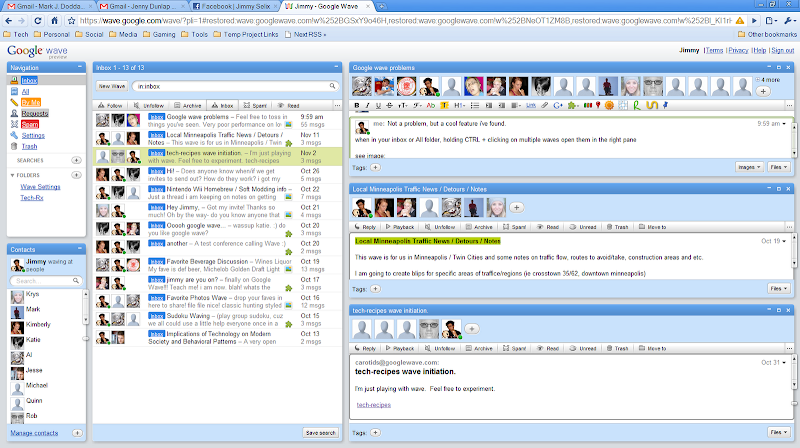The image size is (800, 448).
Task: Click the New Wave button
Action: (112, 86)
